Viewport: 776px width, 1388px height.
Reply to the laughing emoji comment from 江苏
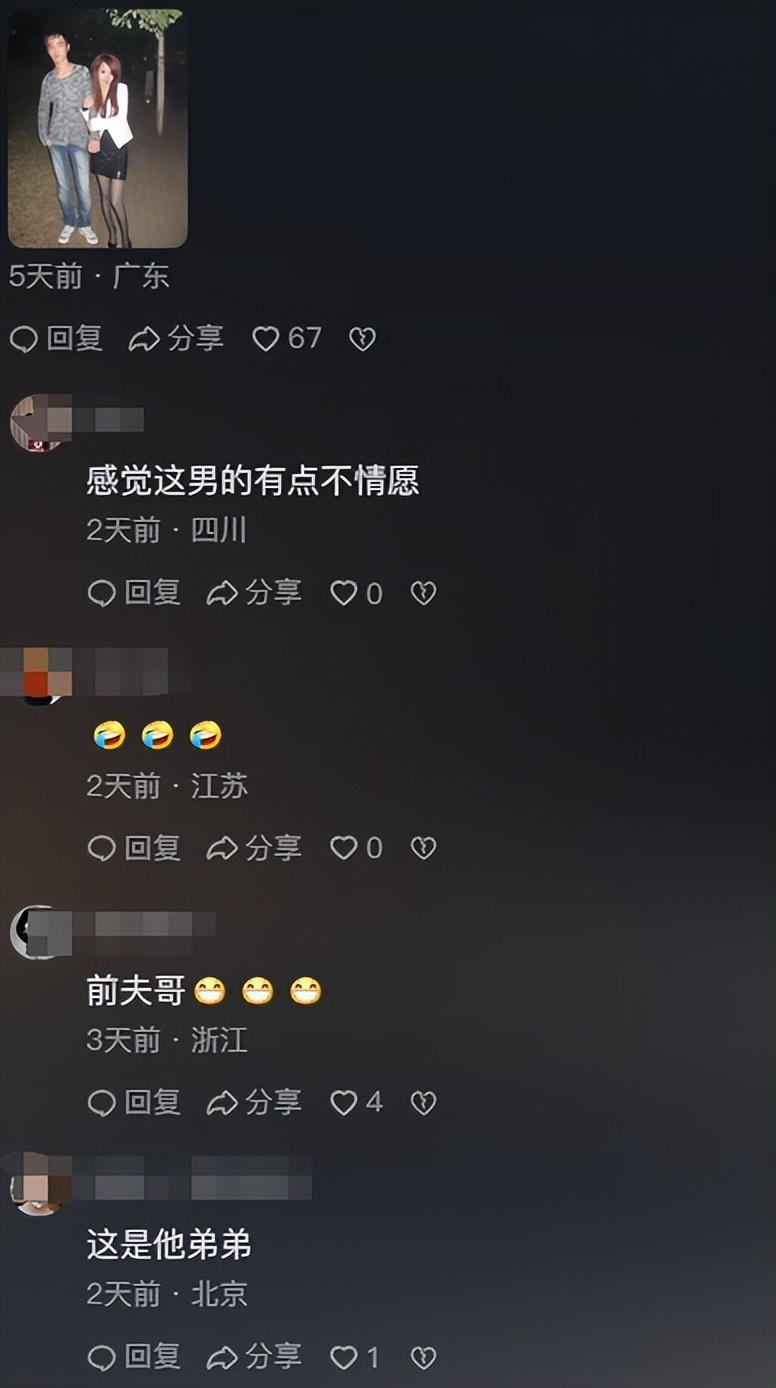tap(134, 848)
